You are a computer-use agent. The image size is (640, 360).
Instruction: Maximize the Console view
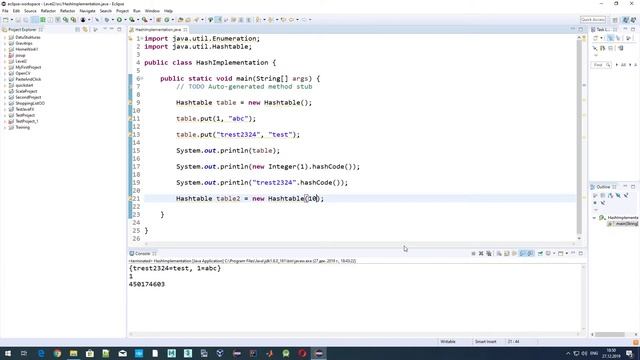(581, 253)
